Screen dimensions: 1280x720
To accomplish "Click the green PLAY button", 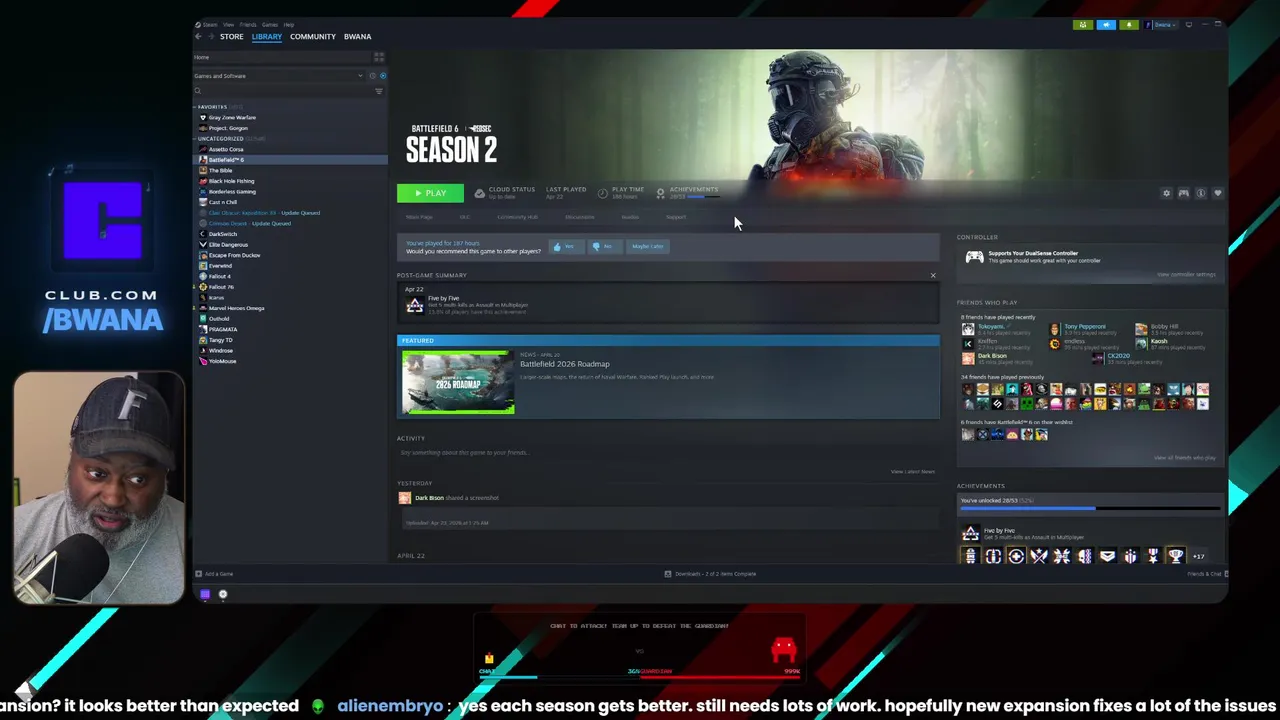I will pyautogui.click(x=430, y=193).
